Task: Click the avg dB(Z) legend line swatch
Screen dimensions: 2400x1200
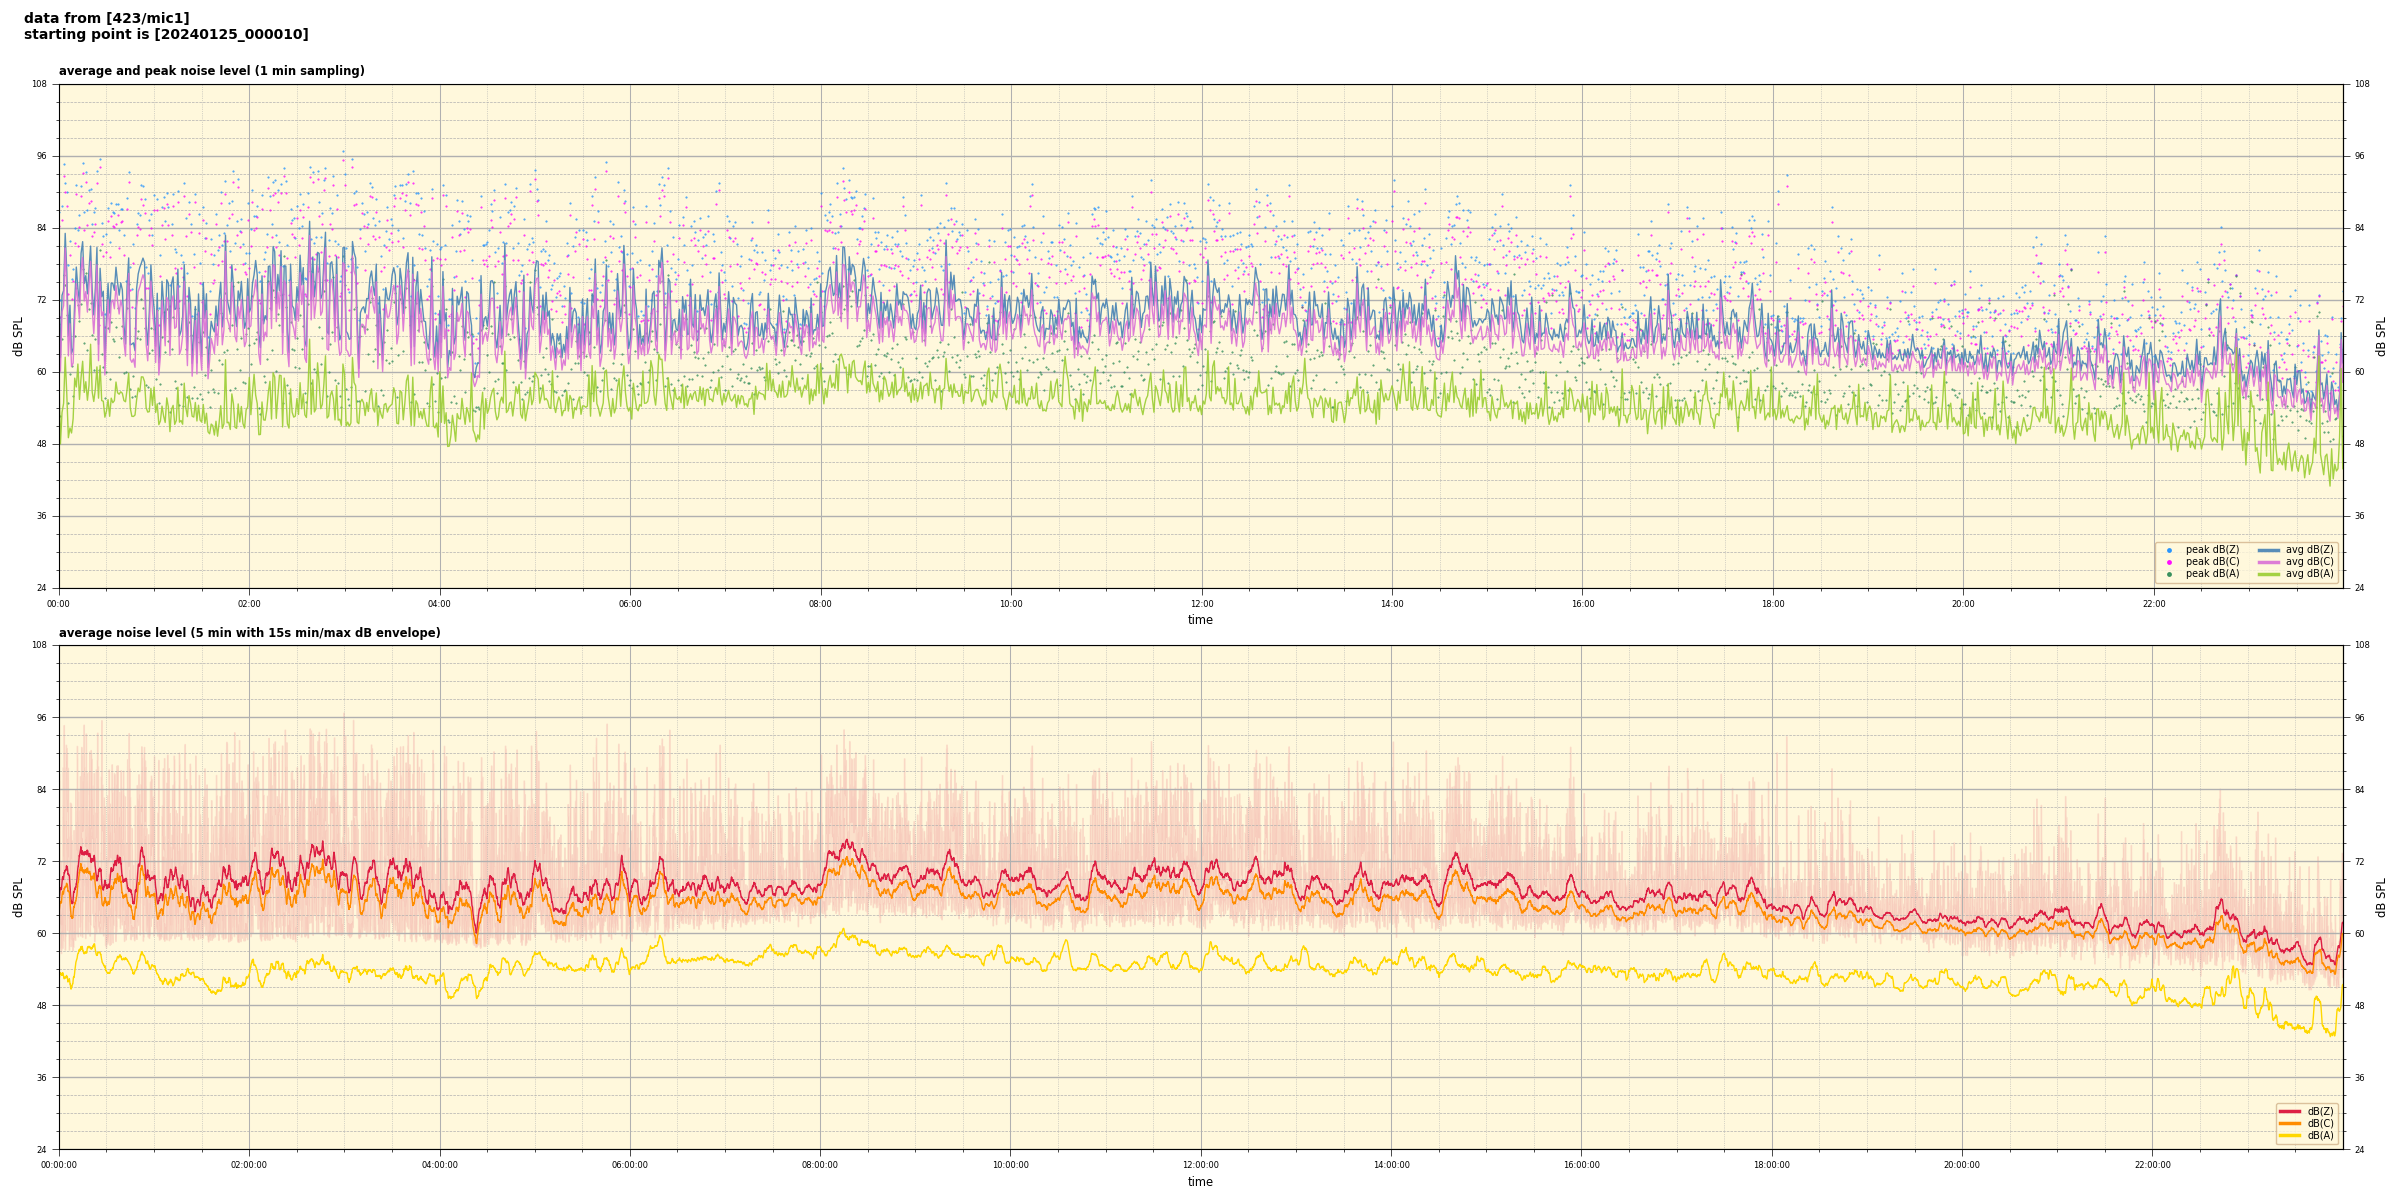Action: [2269, 550]
